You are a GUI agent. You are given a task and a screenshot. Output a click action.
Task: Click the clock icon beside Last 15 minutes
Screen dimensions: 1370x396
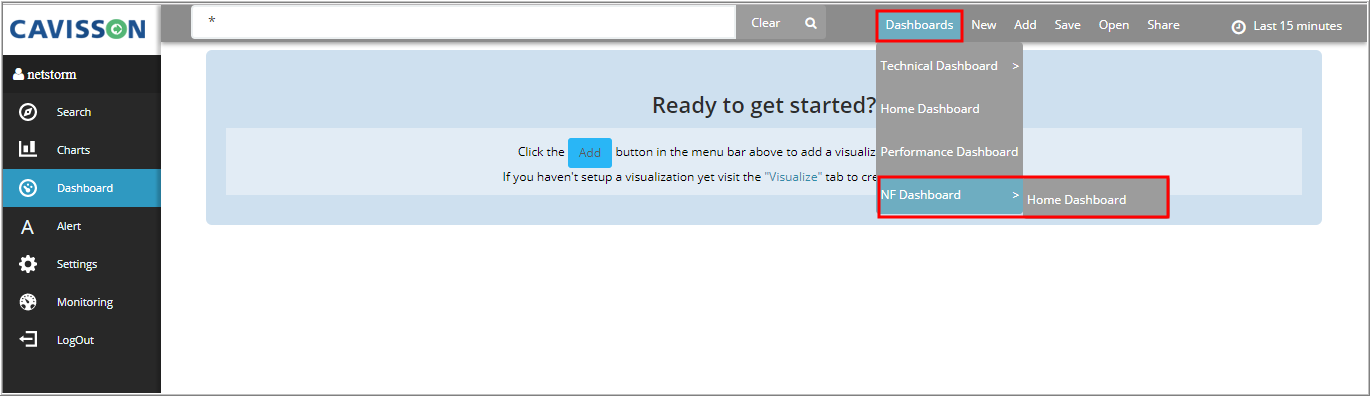click(1238, 27)
